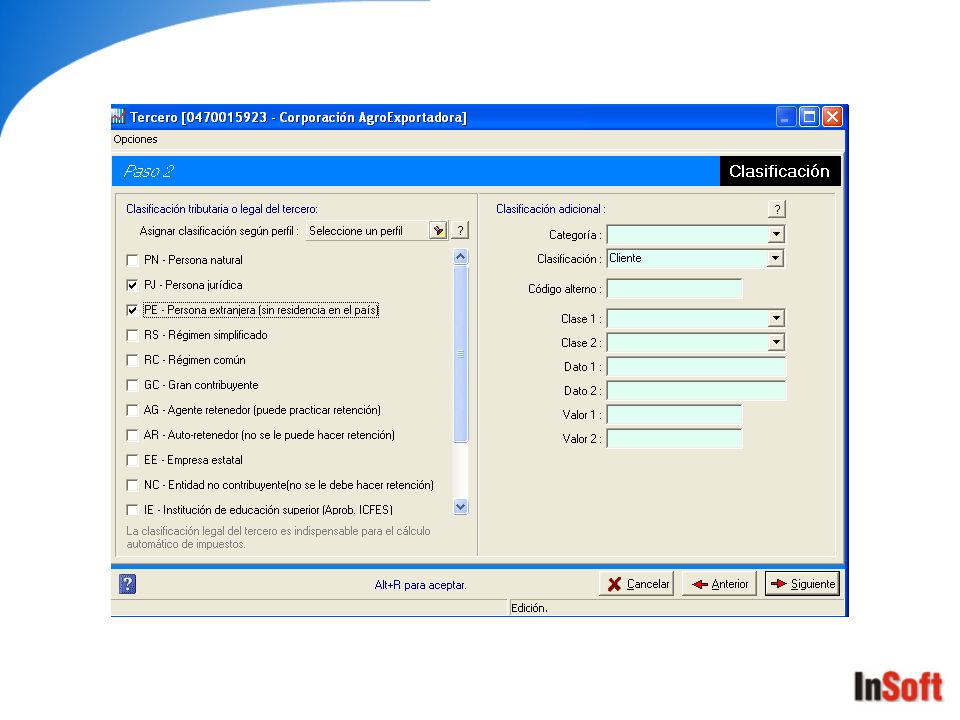The image size is (960, 720).
Task: Go back with the Anterior button
Action: [720, 584]
